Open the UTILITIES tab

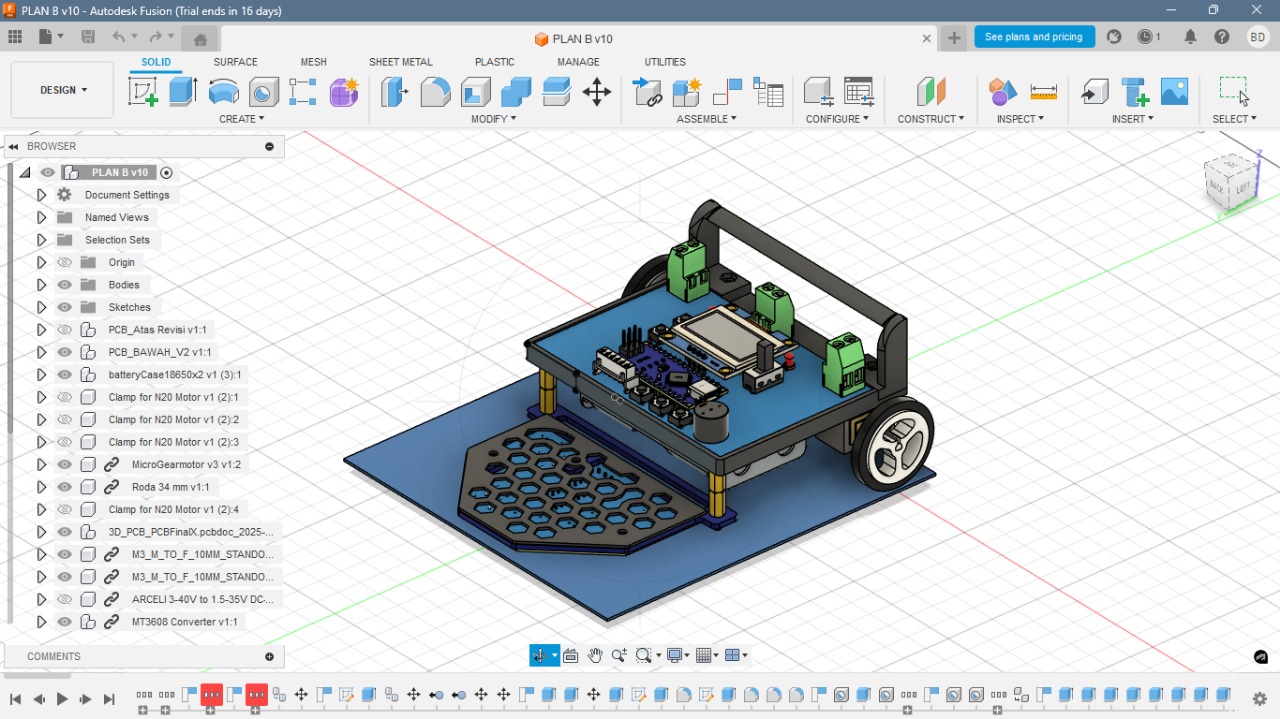[665, 62]
